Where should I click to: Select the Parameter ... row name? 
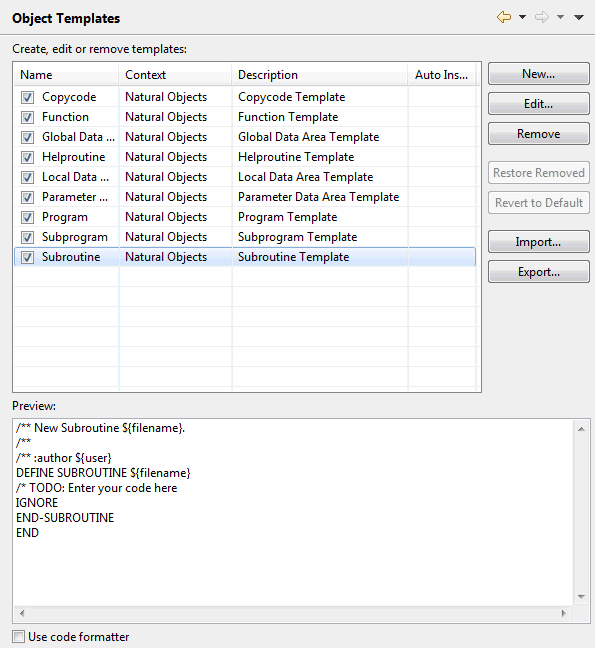pyautogui.click(x=75, y=197)
